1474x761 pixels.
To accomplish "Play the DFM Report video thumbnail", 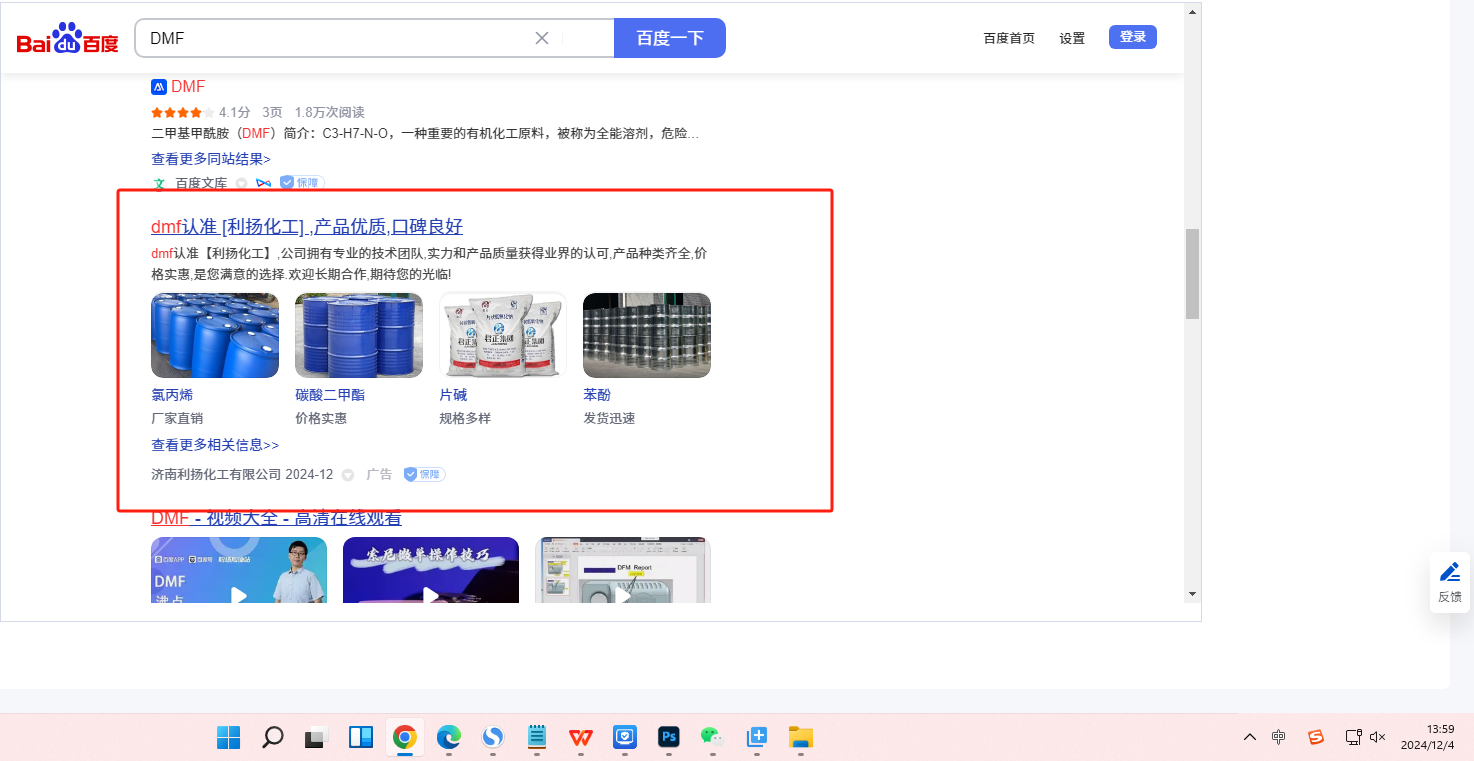I will pyautogui.click(x=623, y=570).
